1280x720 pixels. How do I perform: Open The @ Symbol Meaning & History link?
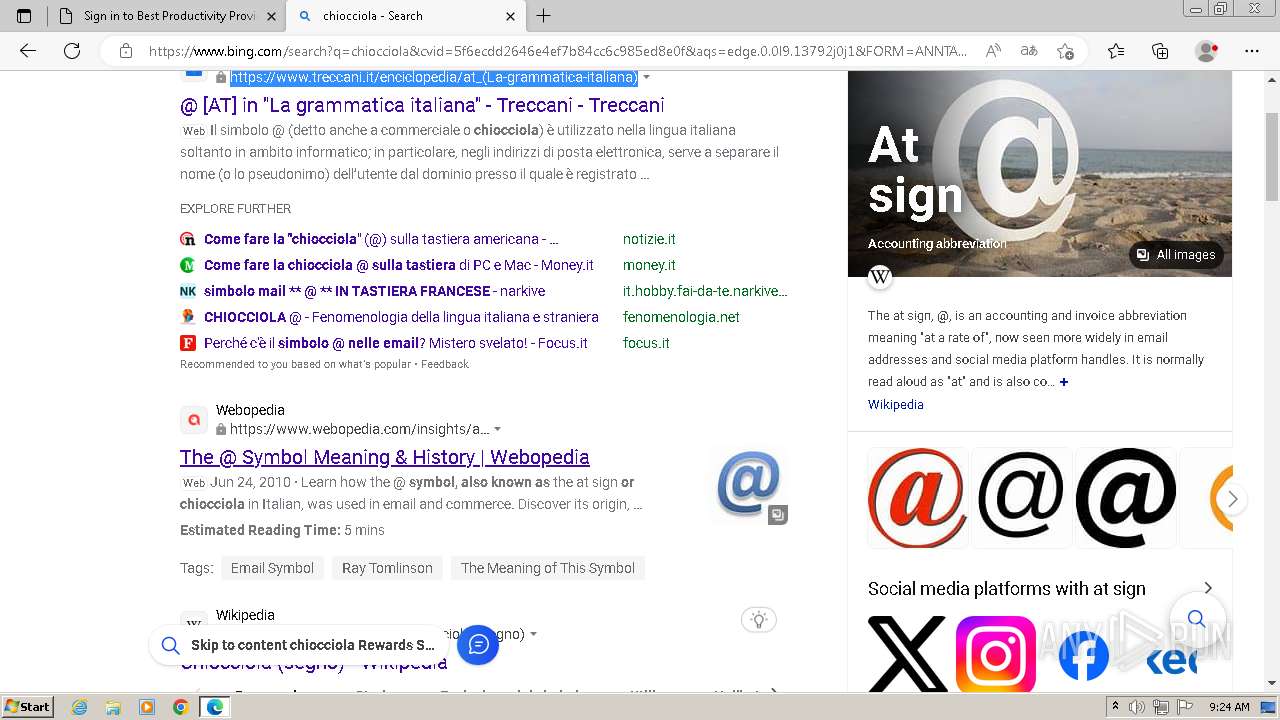385,457
